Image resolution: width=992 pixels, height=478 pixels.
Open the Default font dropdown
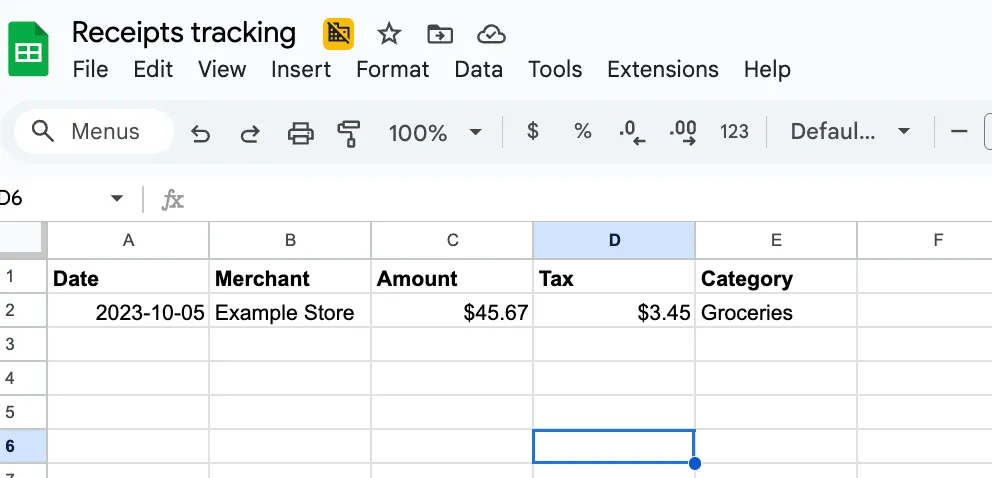[850, 132]
